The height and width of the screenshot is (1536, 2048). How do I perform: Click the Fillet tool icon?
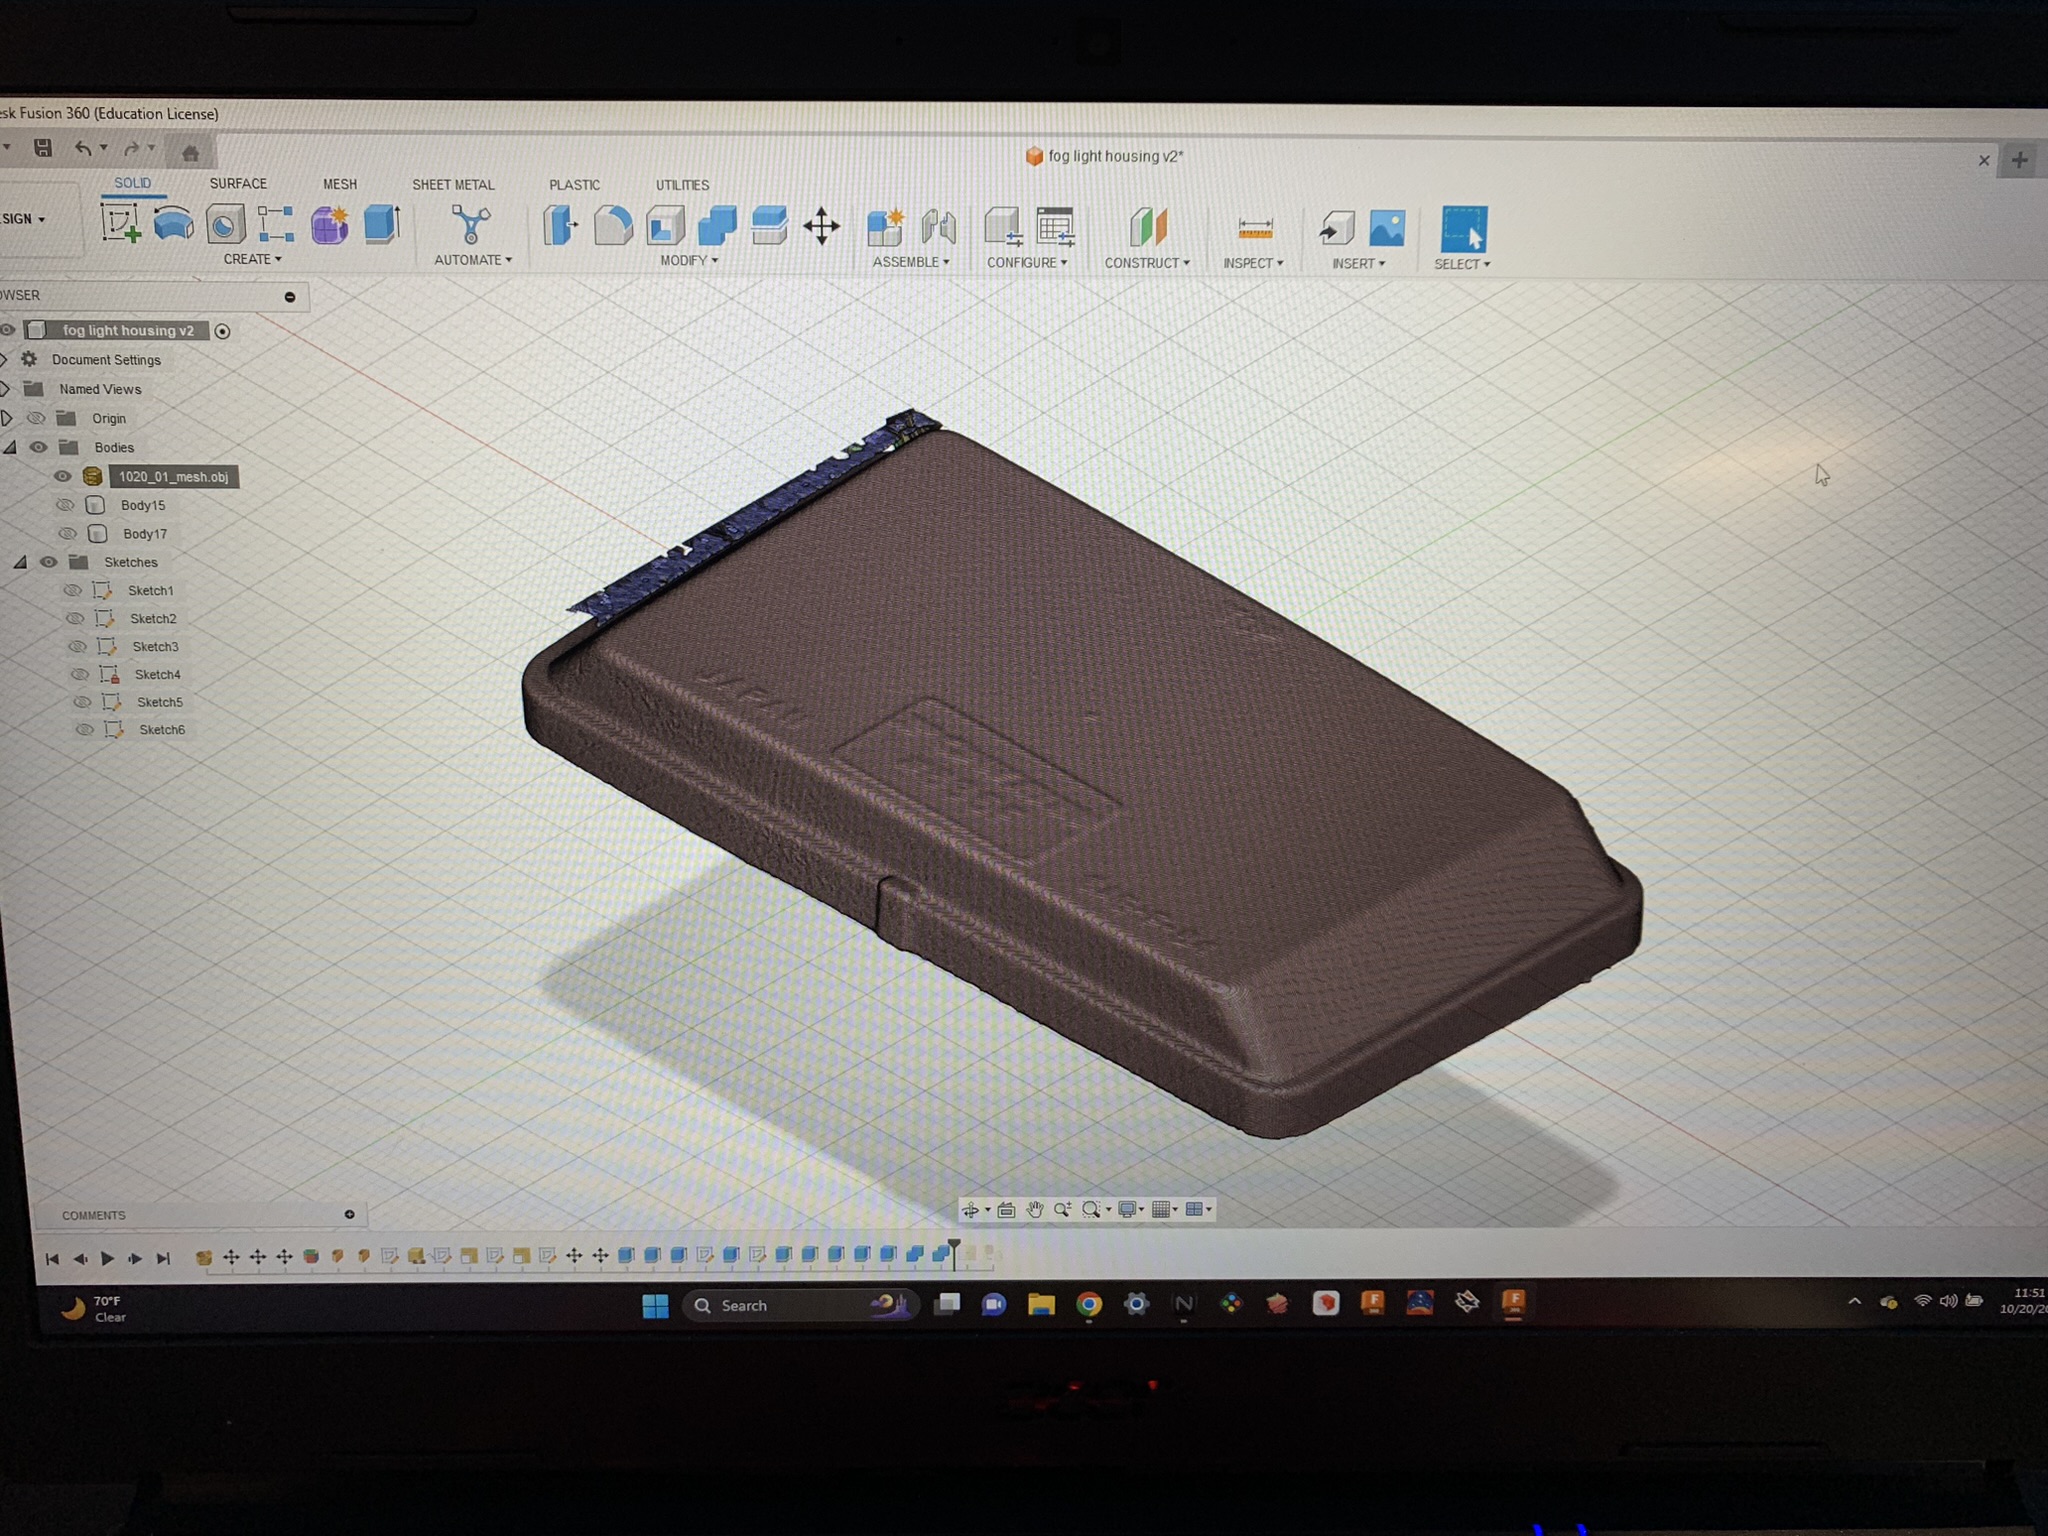613,226
